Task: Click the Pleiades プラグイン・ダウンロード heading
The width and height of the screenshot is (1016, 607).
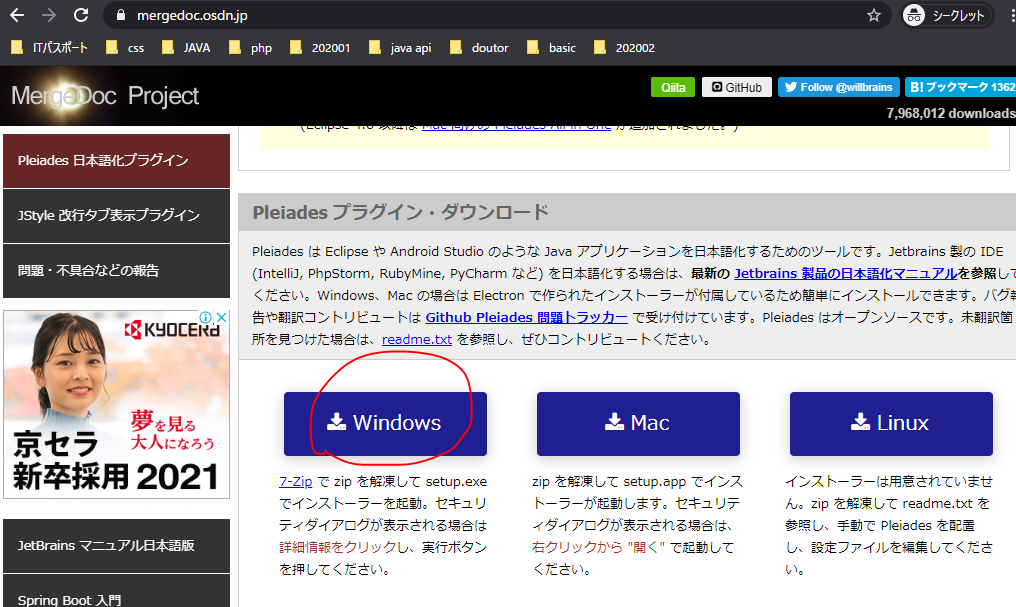Action: pyautogui.click(x=400, y=212)
